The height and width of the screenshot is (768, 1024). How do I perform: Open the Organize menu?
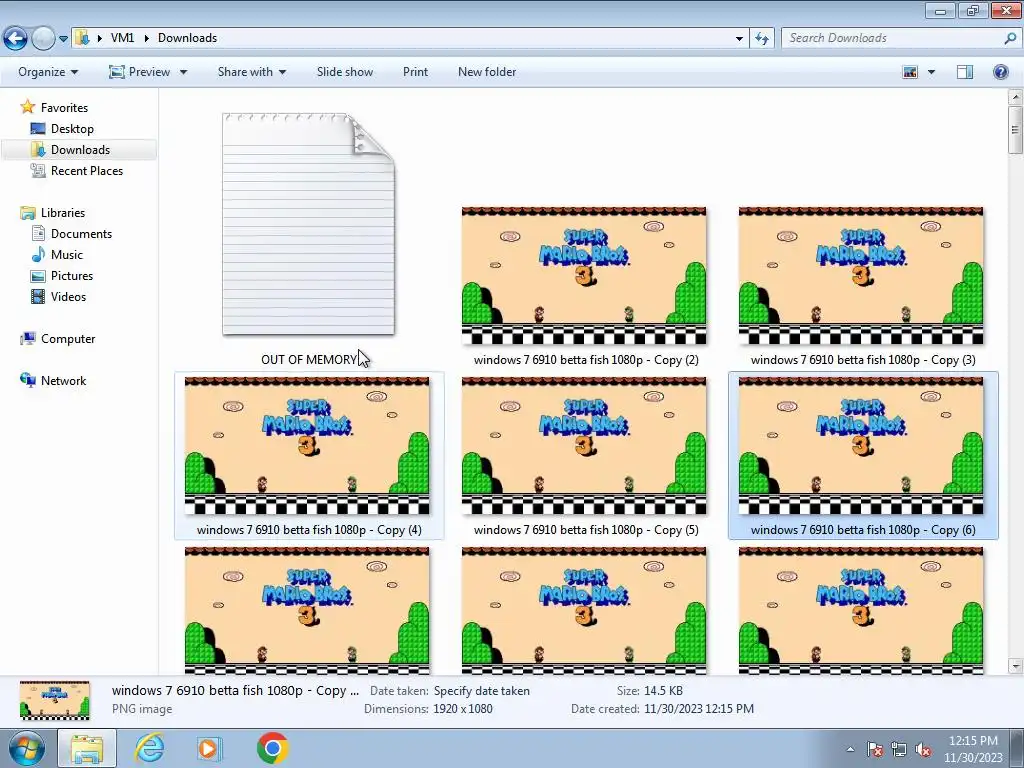click(48, 72)
